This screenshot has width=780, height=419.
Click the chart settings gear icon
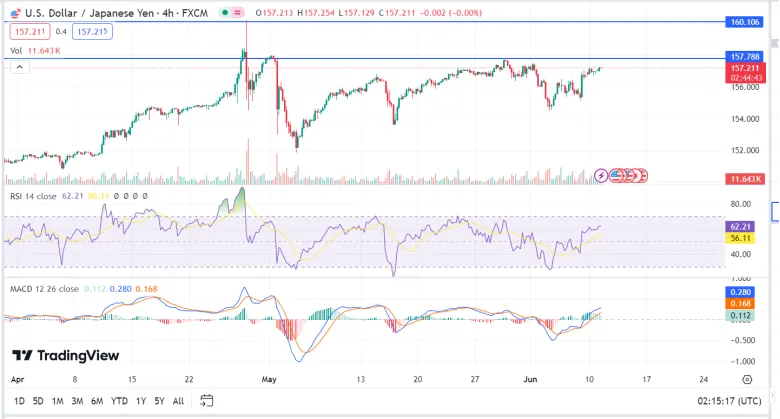click(747, 380)
